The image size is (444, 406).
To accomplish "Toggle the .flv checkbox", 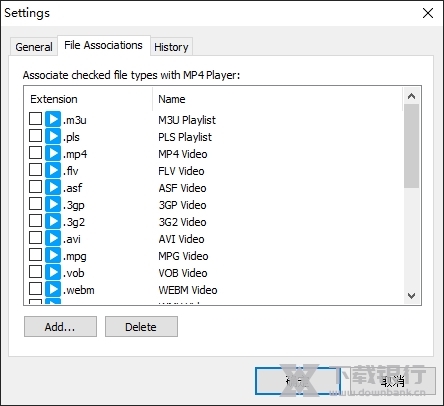I will pos(35,170).
